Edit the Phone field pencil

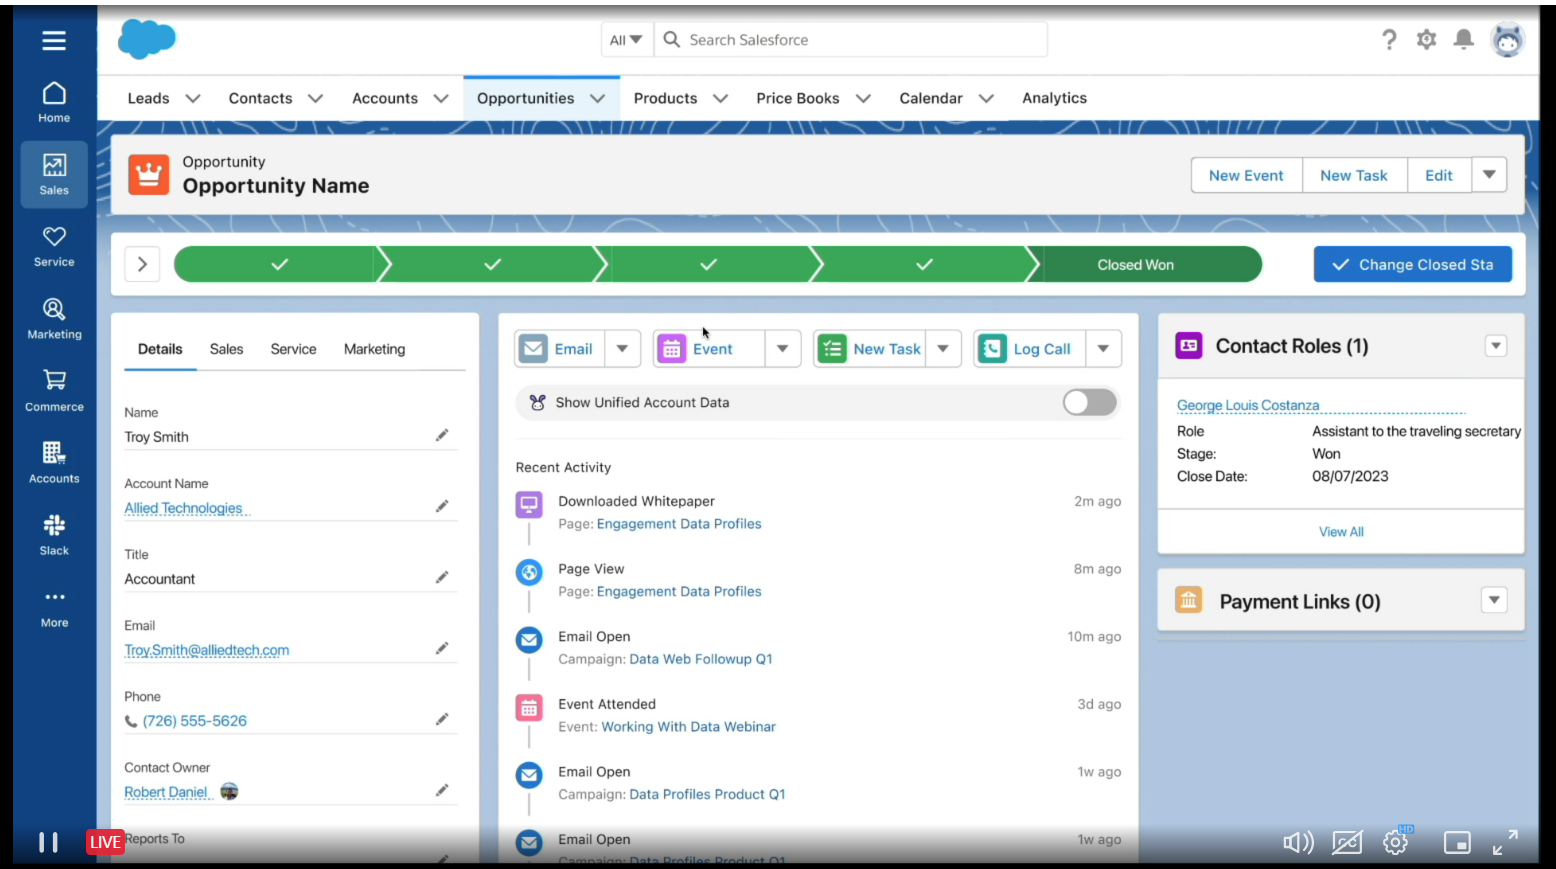pos(442,719)
